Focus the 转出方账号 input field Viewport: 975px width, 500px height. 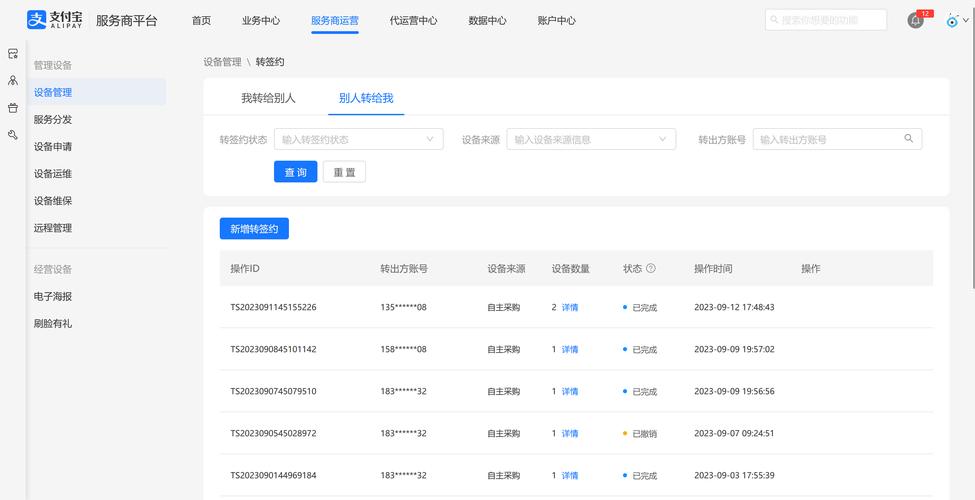(838, 139)
